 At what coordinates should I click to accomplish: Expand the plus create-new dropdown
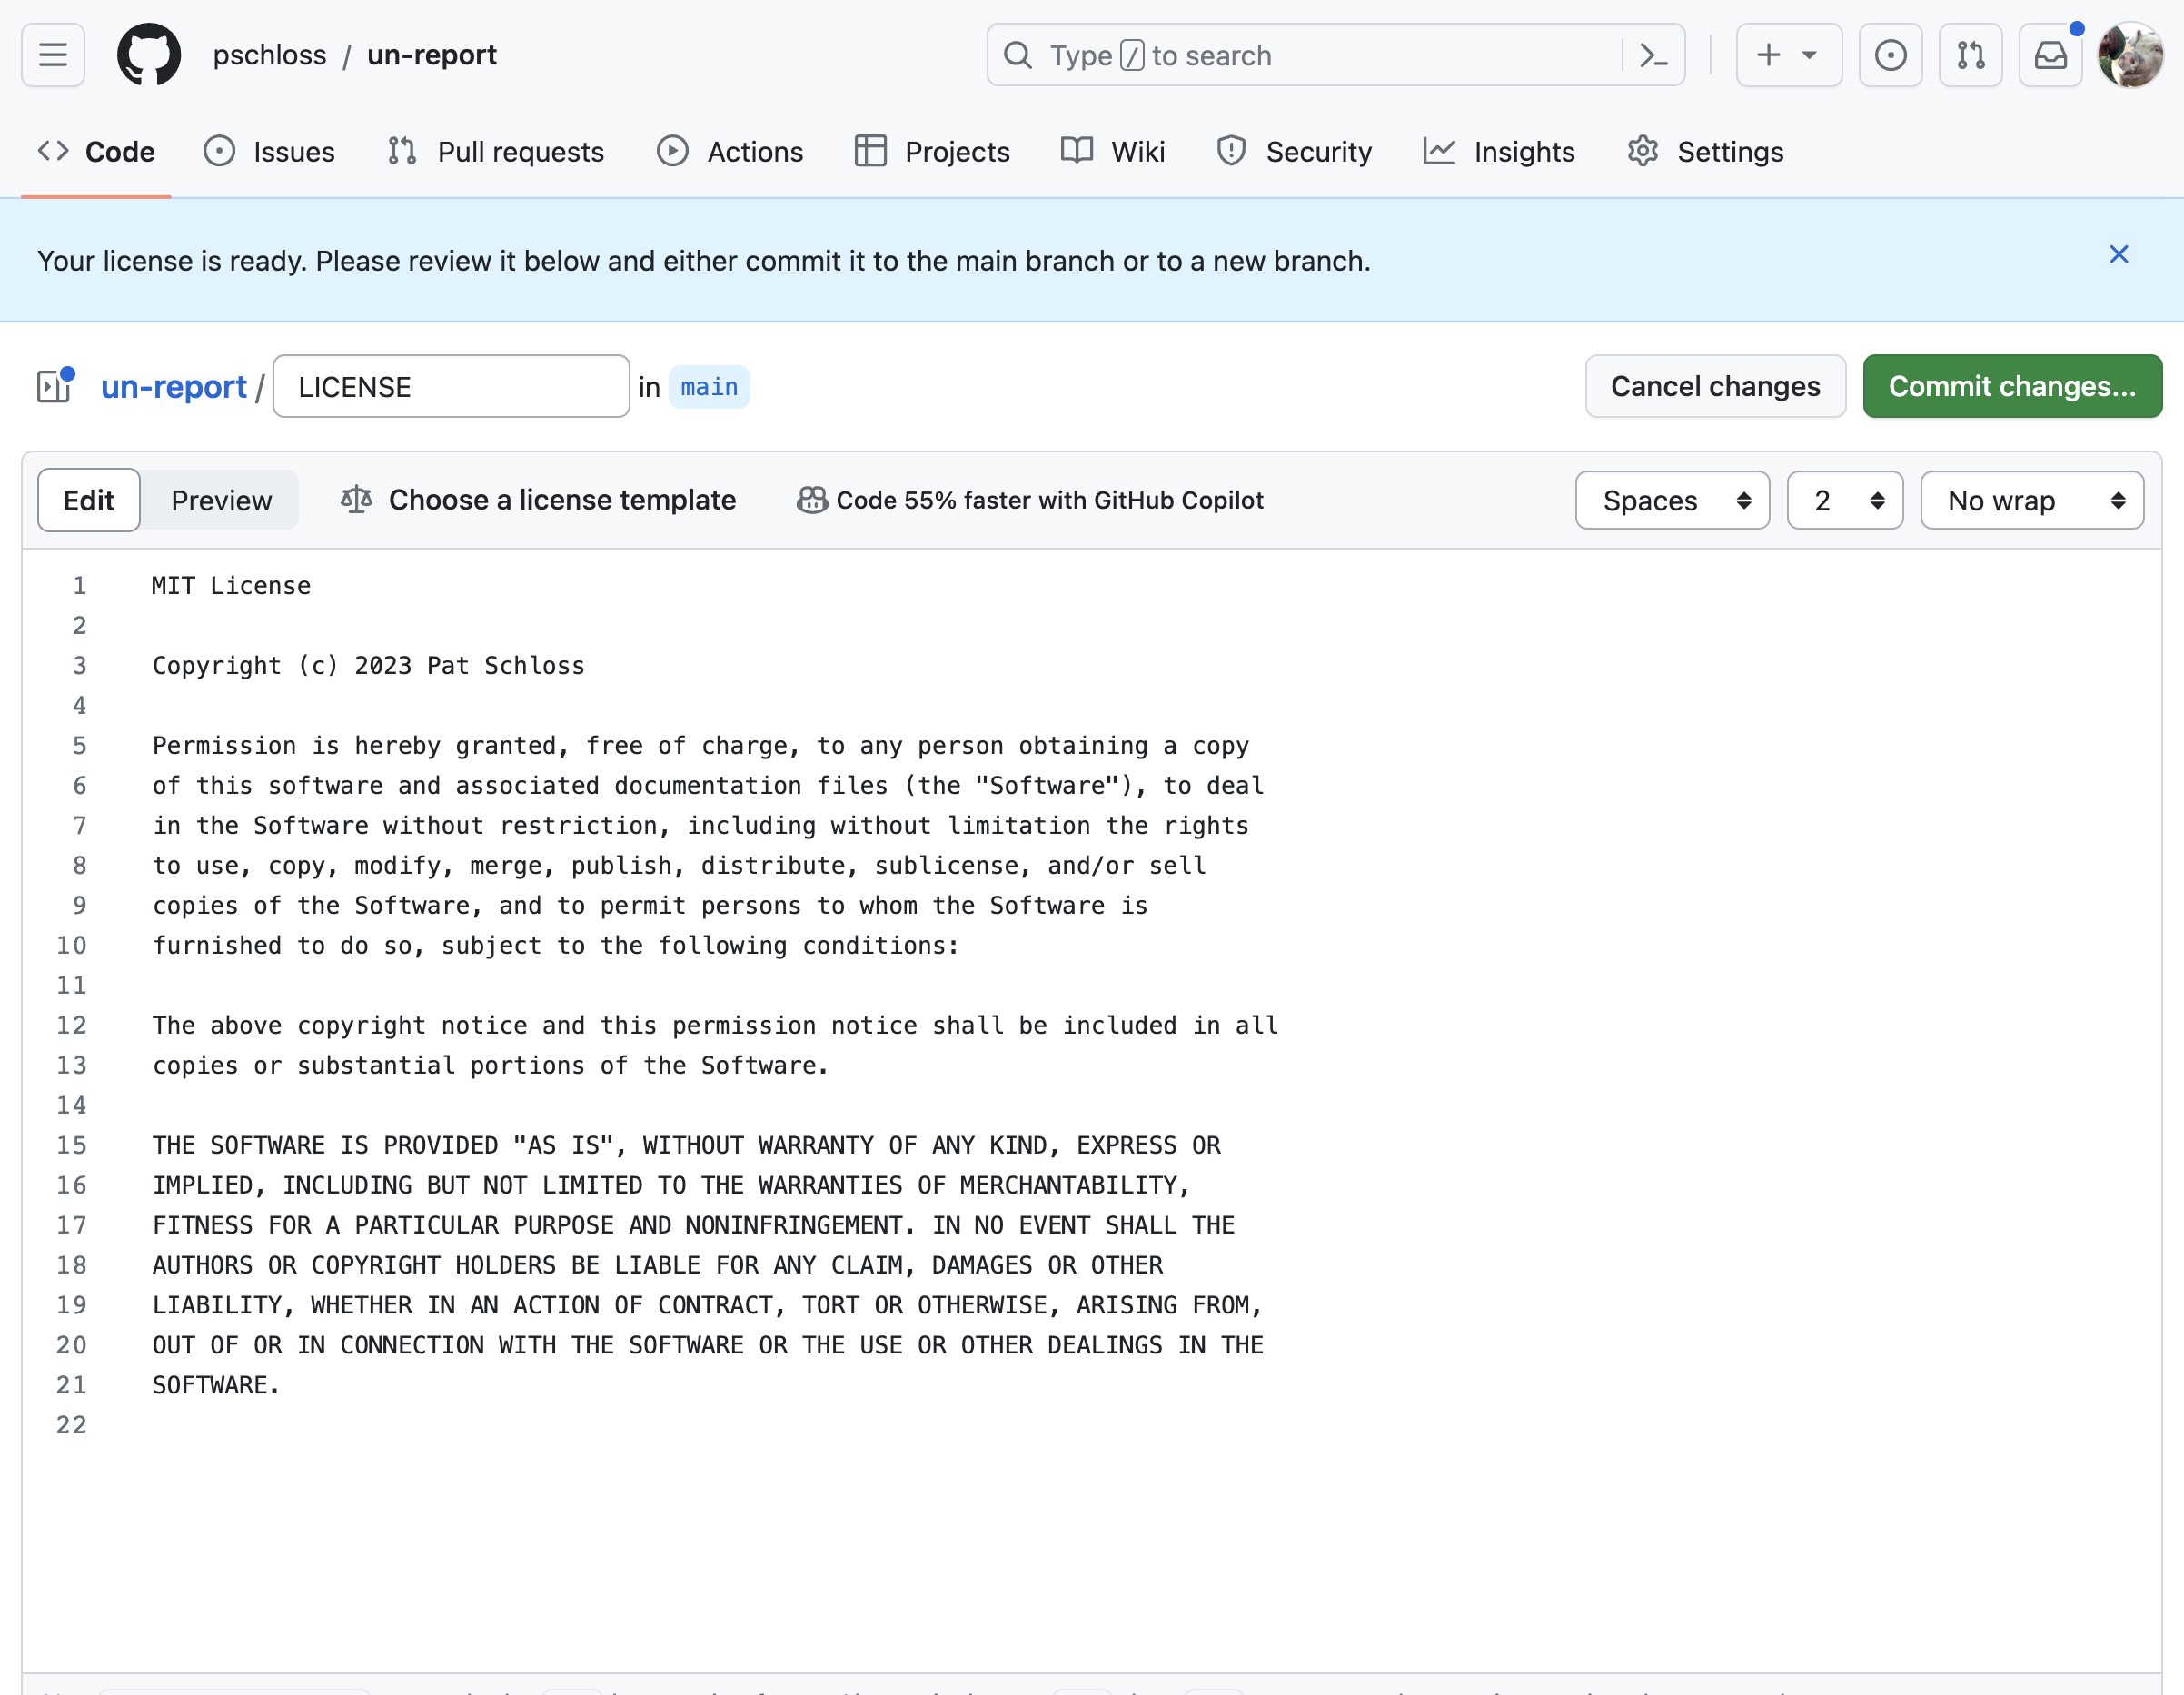point(1788,55)
